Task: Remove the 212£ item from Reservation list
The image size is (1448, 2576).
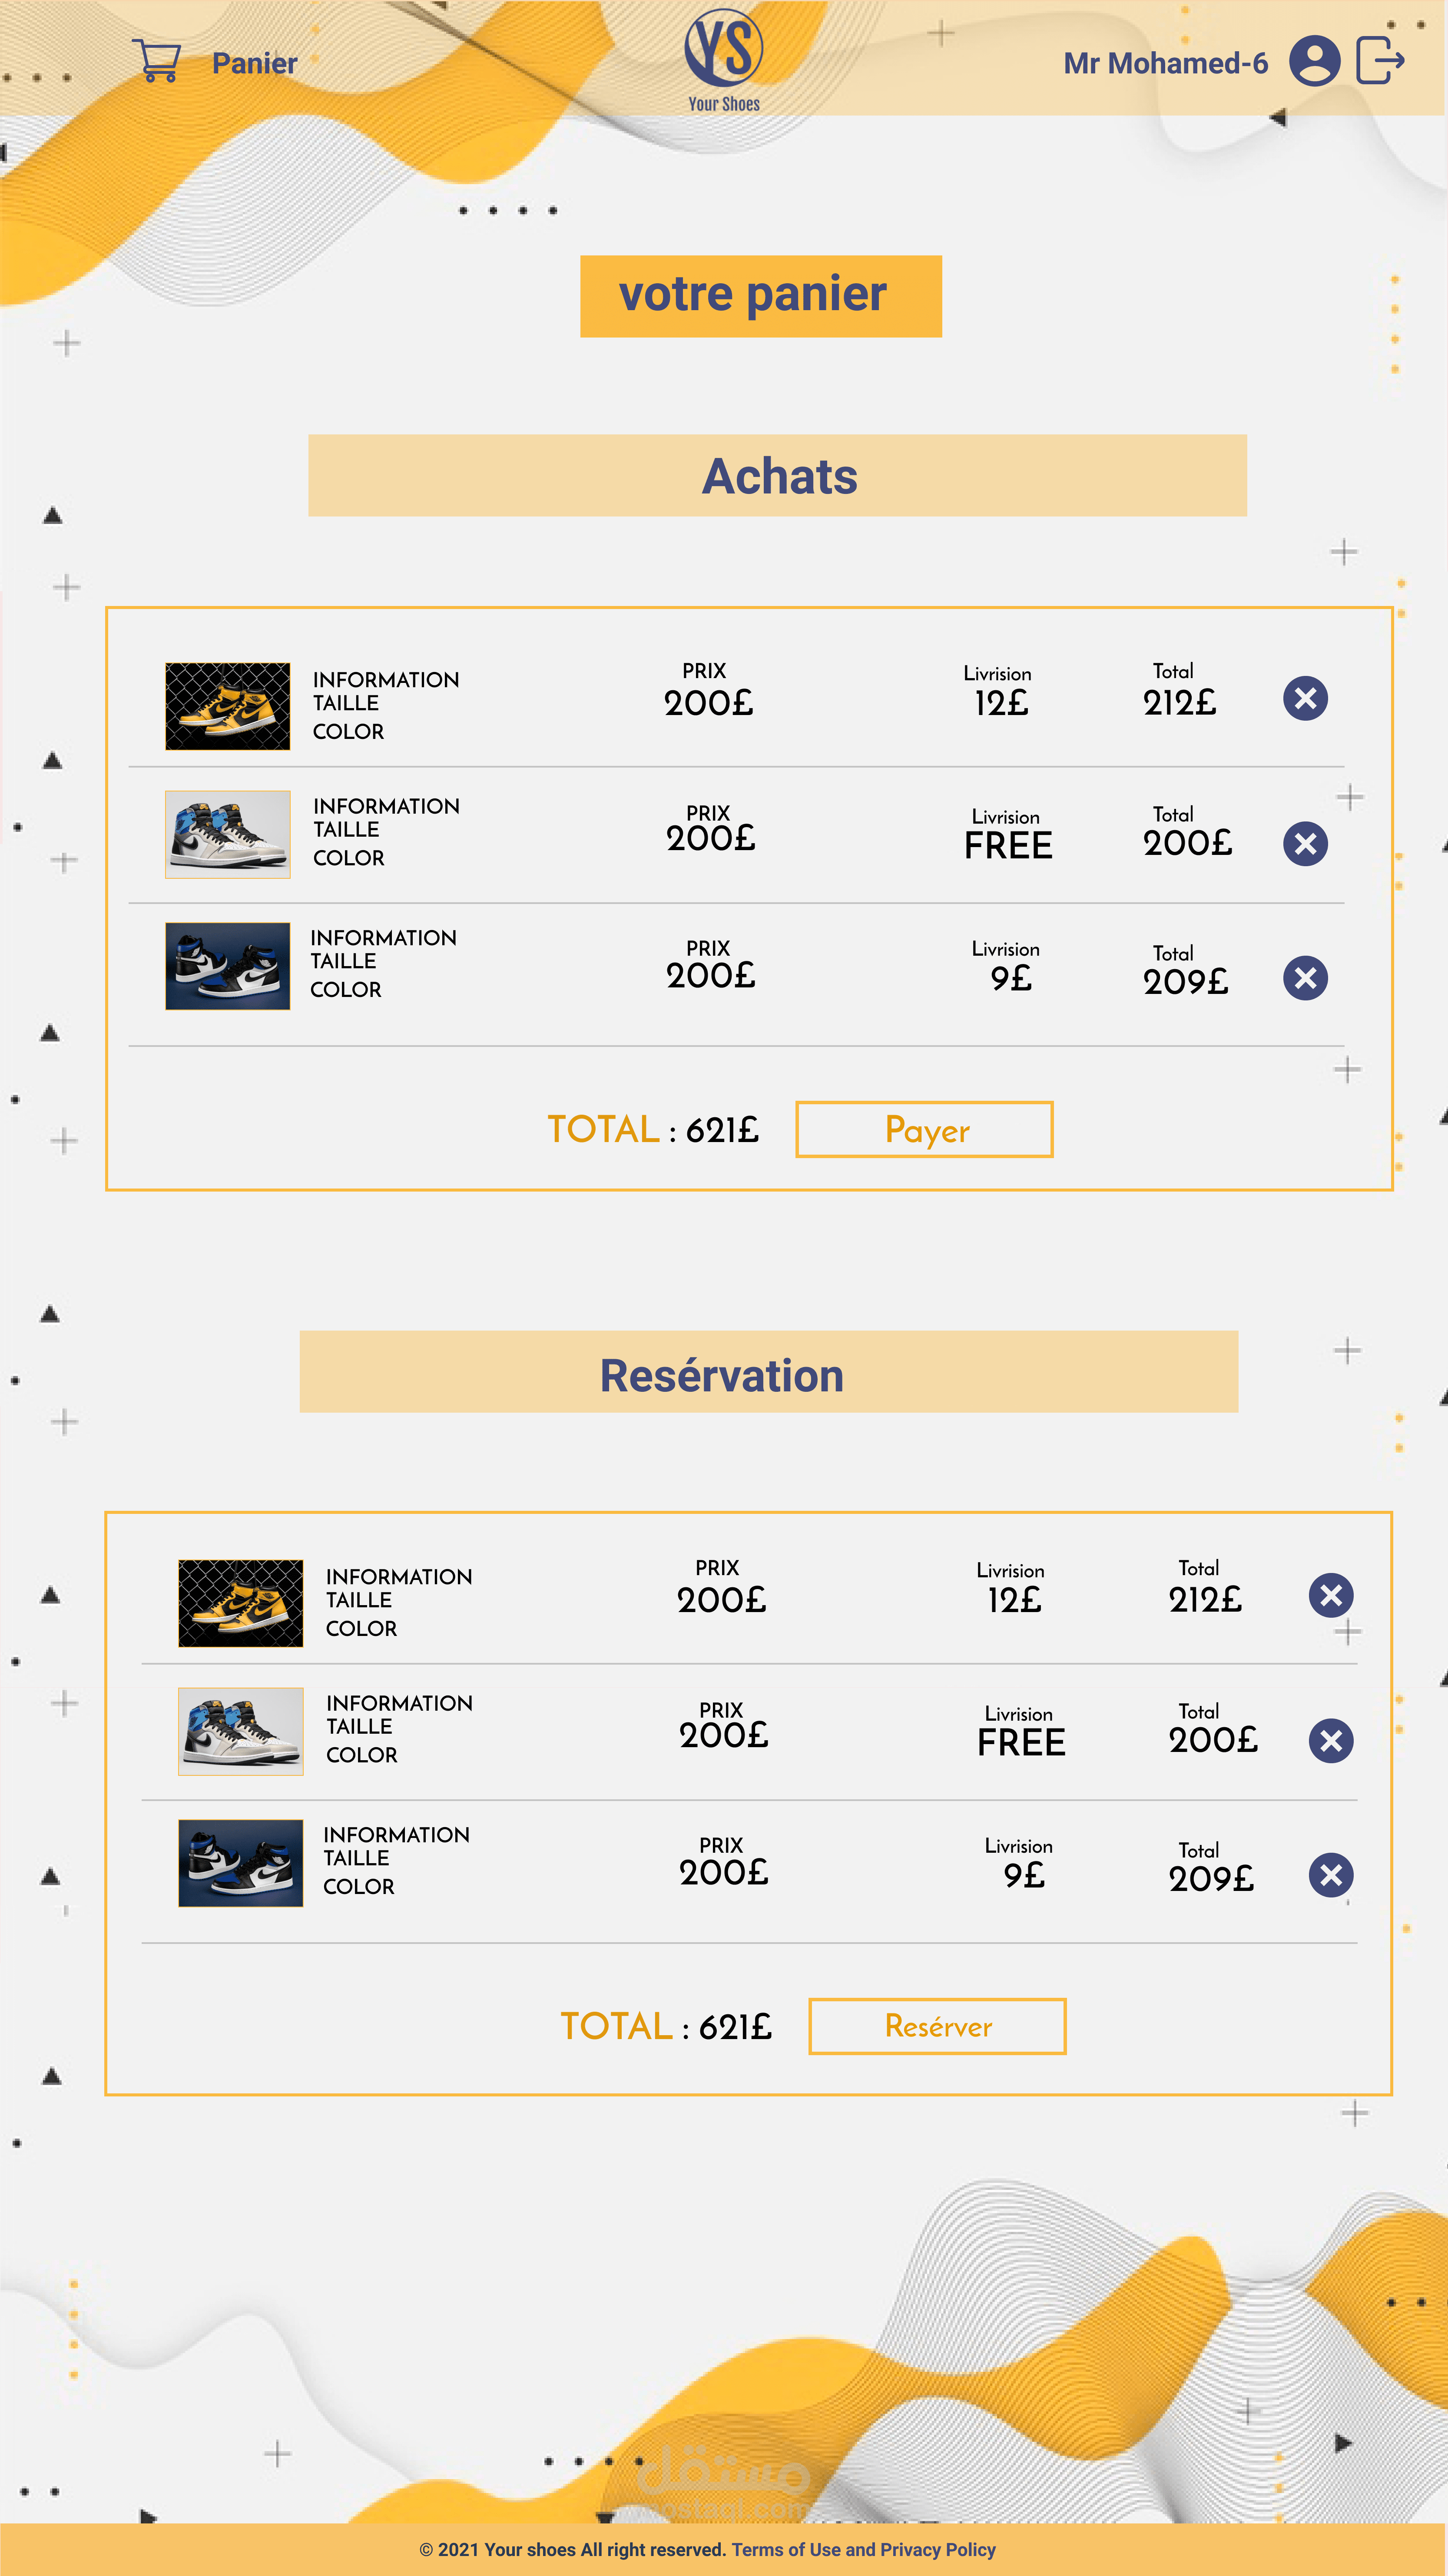Action: (x=1331, y=1595)
